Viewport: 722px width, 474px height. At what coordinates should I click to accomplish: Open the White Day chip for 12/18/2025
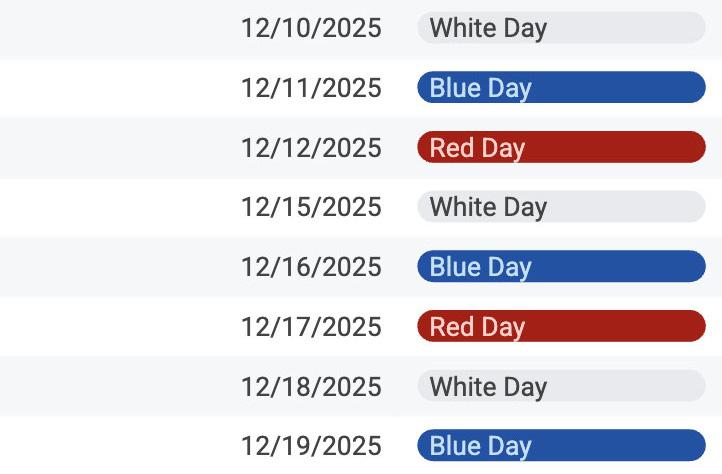(561, 386)
